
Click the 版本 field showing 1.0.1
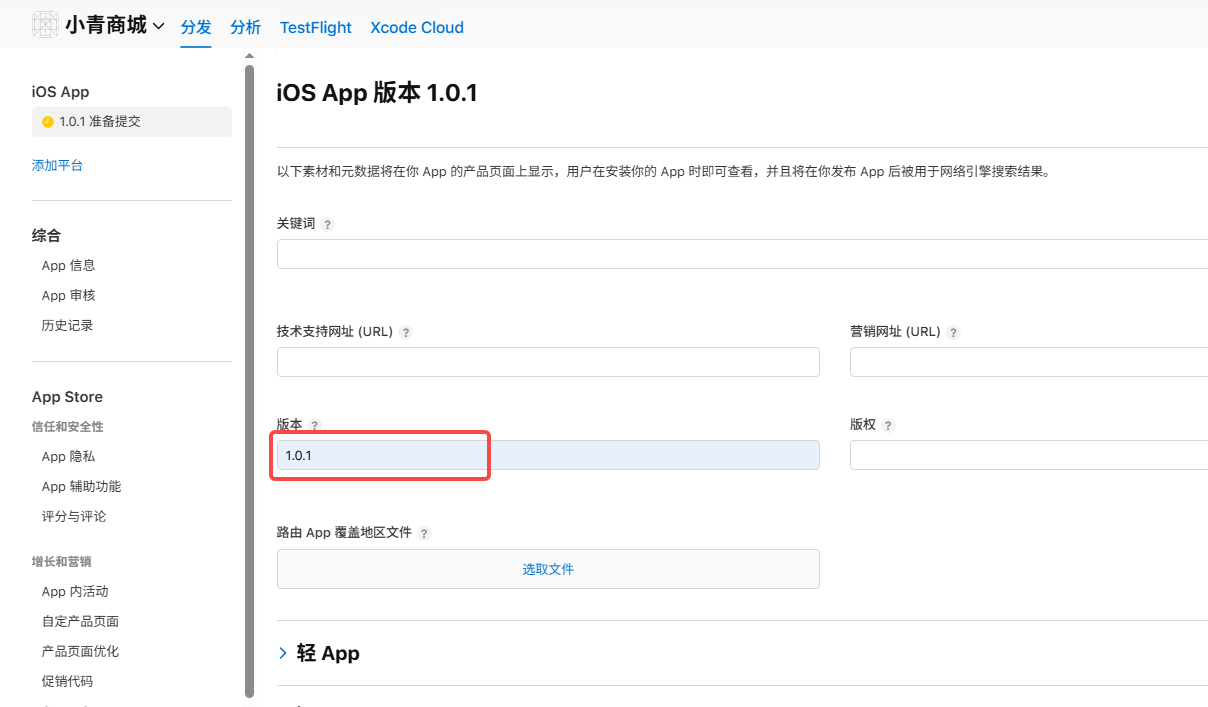[548, 455]
